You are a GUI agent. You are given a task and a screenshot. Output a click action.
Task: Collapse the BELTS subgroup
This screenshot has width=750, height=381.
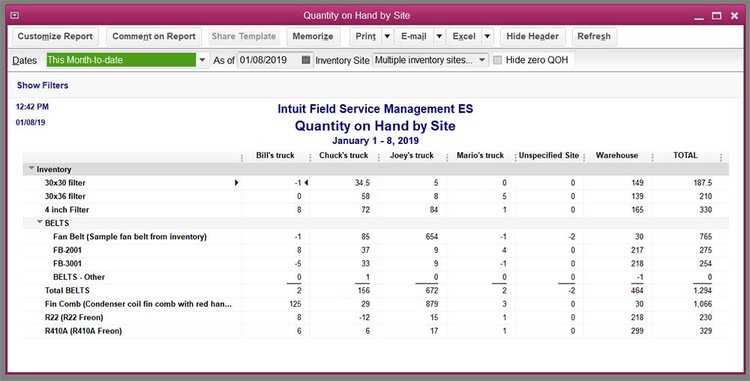click(40, 222)
